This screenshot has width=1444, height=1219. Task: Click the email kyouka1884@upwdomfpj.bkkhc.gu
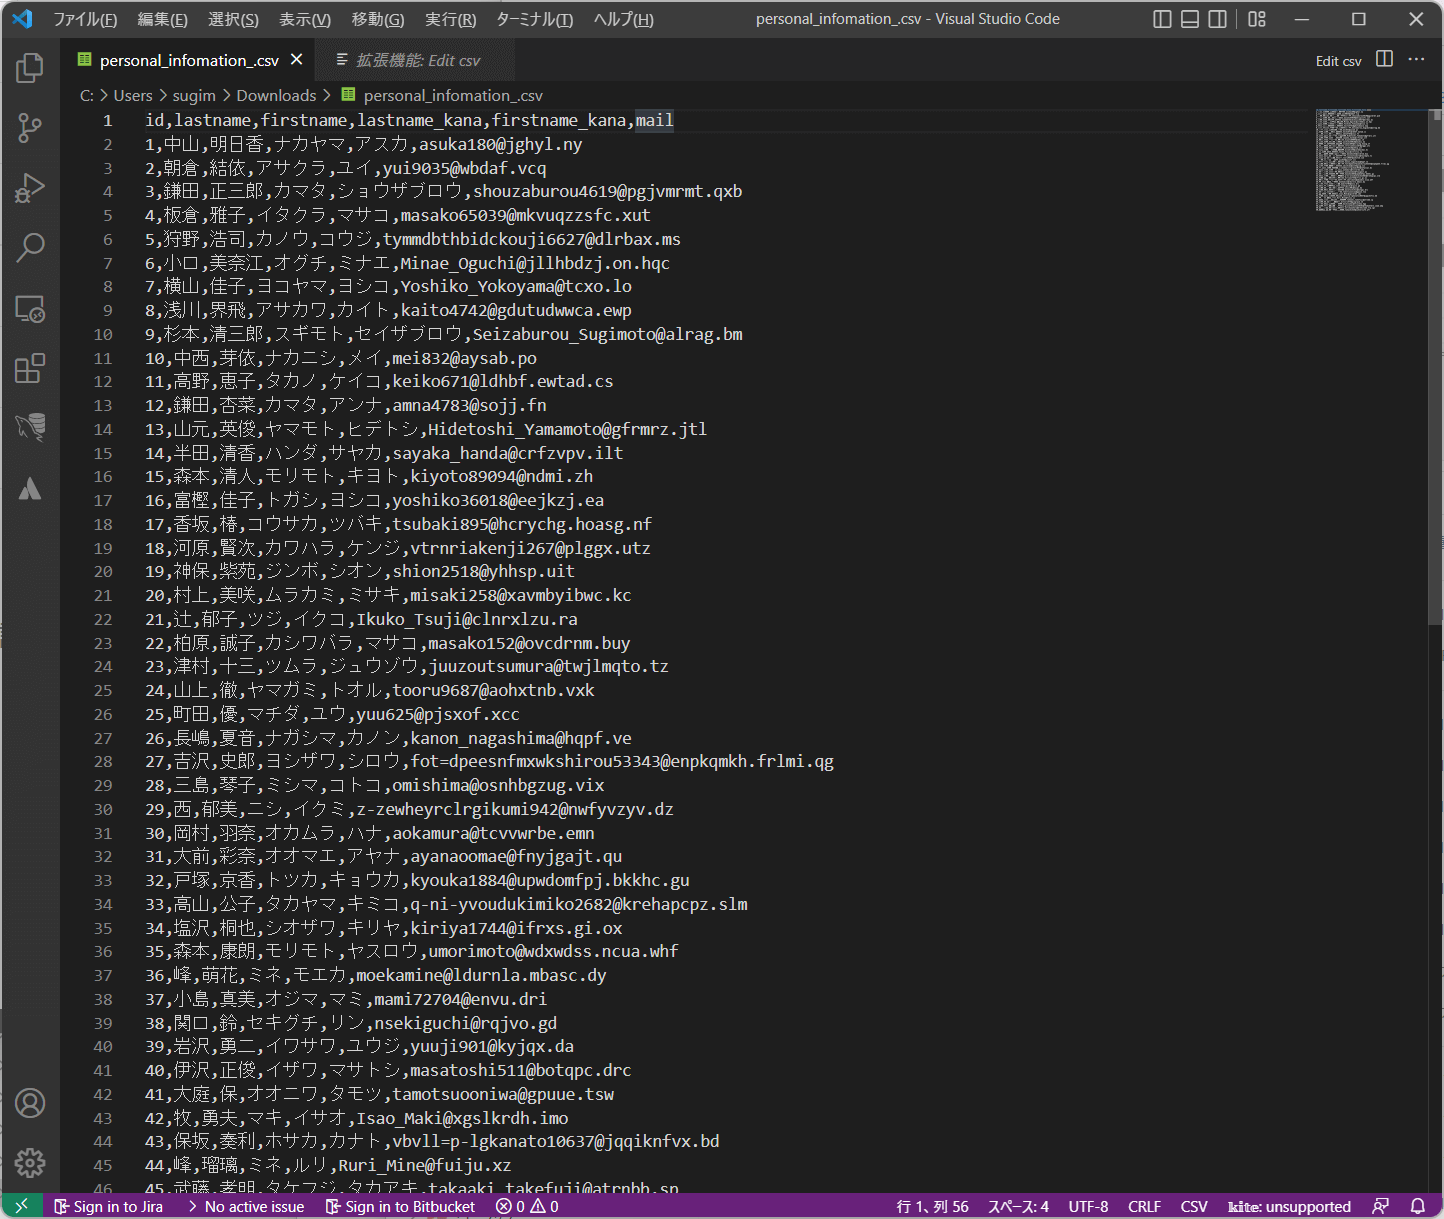pyautogui.click(x=550, y=880)
